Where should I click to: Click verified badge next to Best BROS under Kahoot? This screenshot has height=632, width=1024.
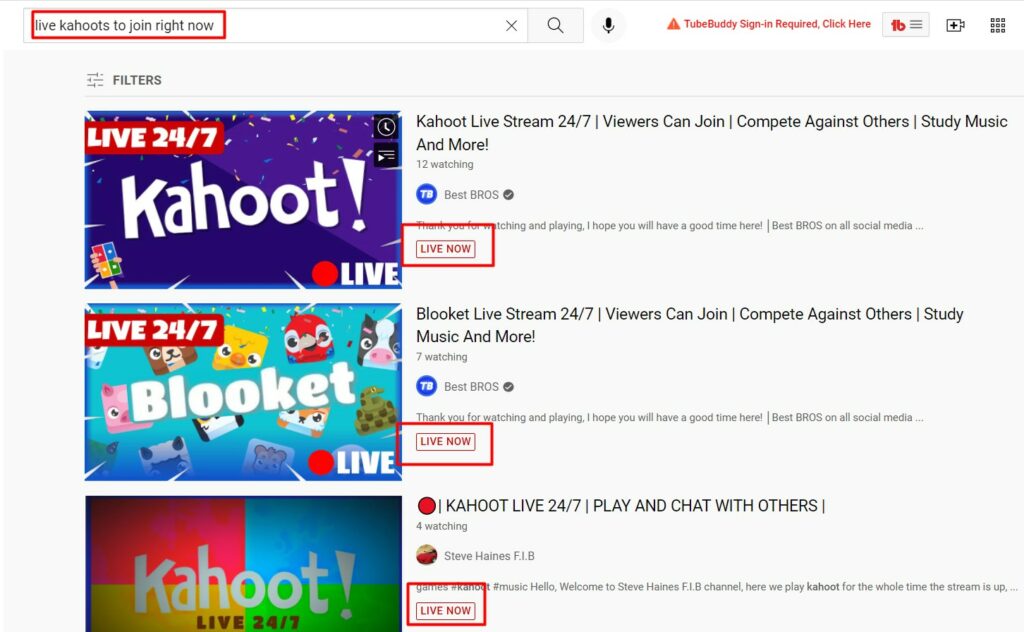click(509, 195)
